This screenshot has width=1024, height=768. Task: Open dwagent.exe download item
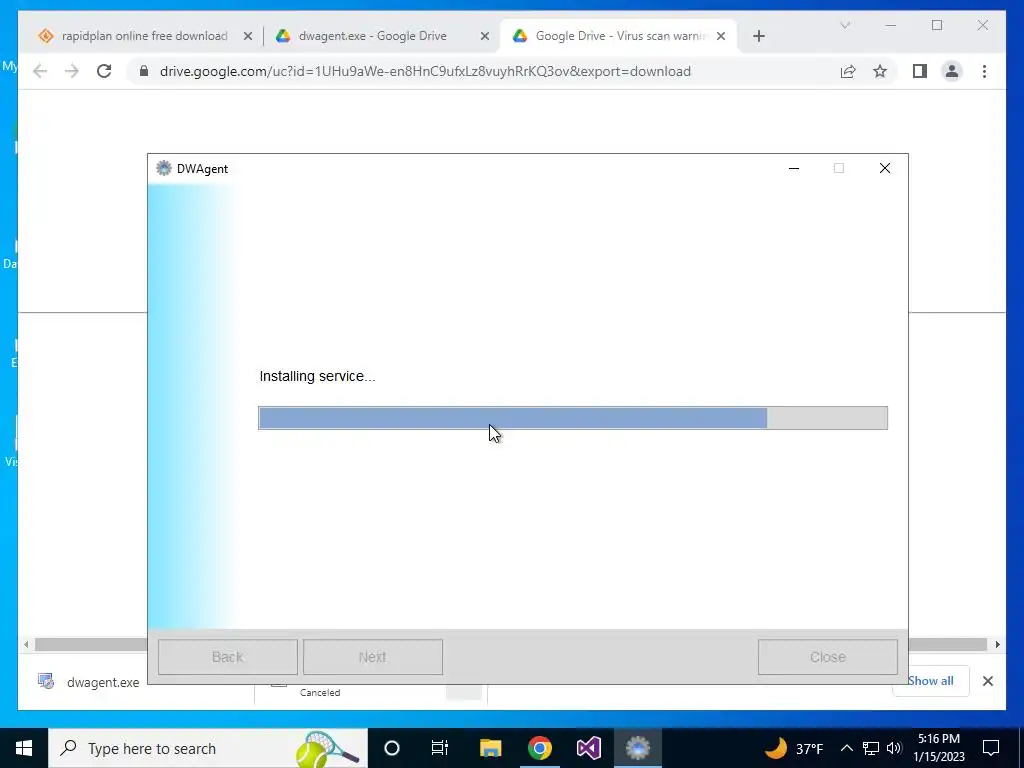coord(103,682)
